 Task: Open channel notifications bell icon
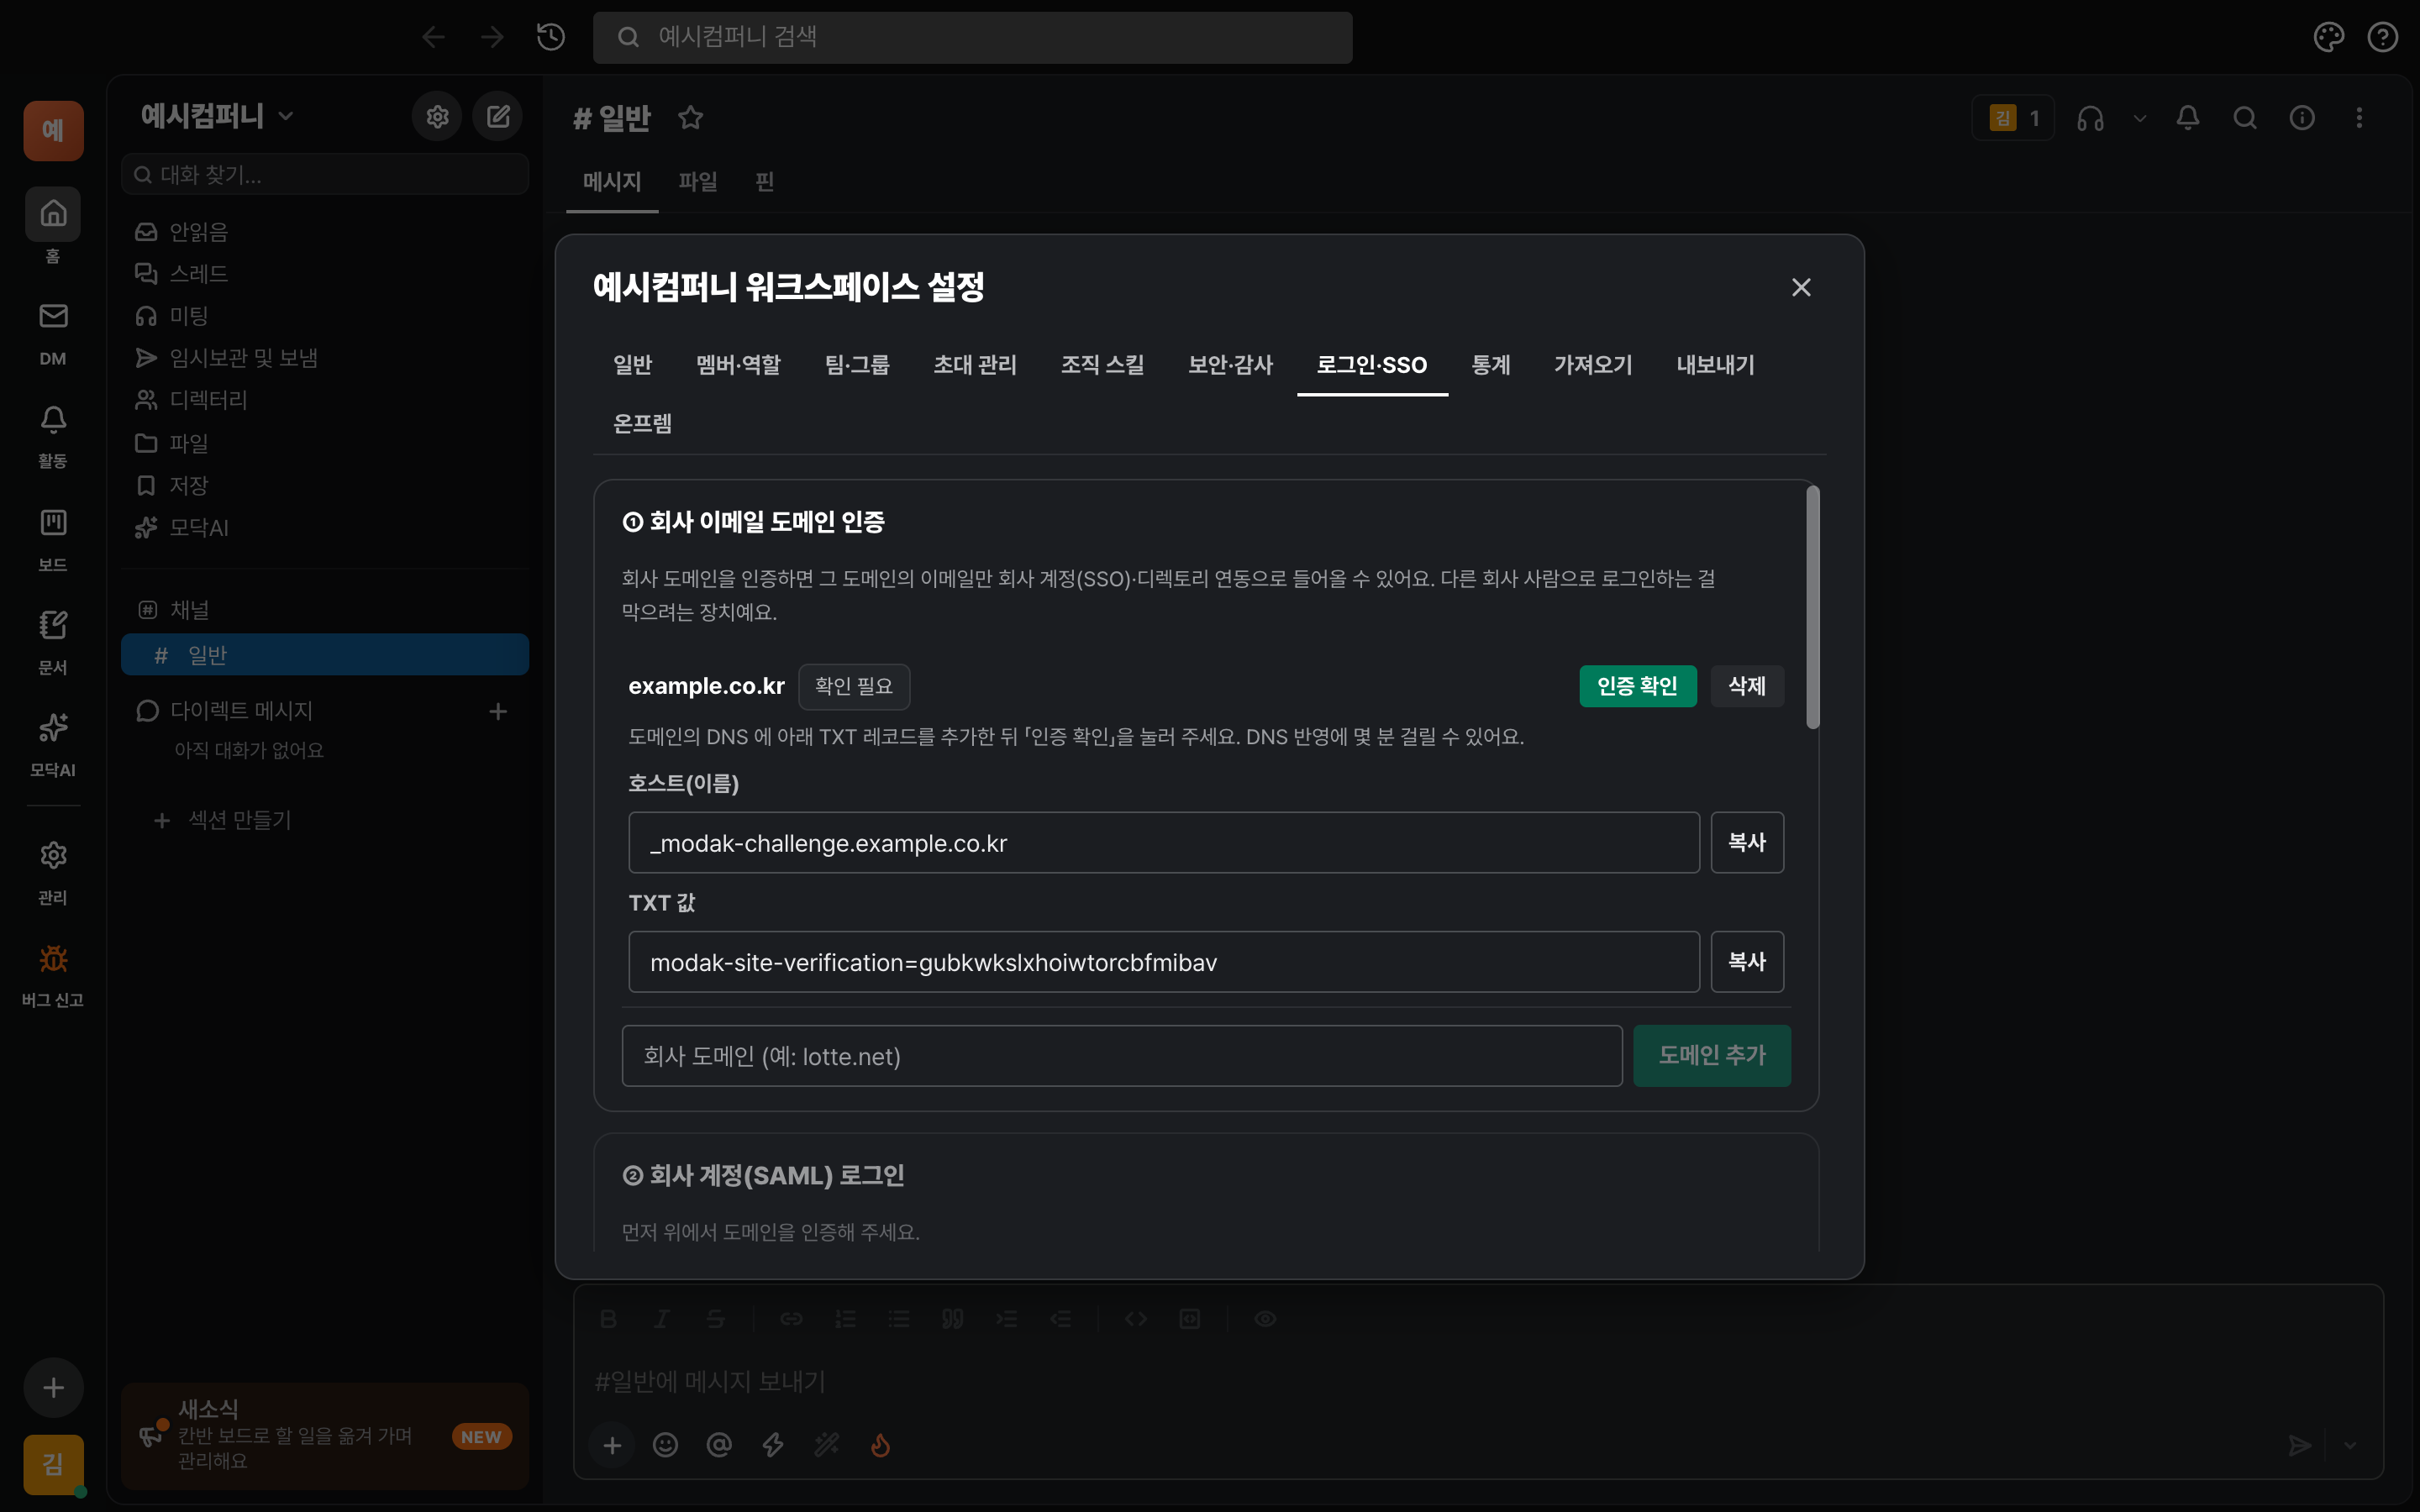click(x=2188, y=118)
